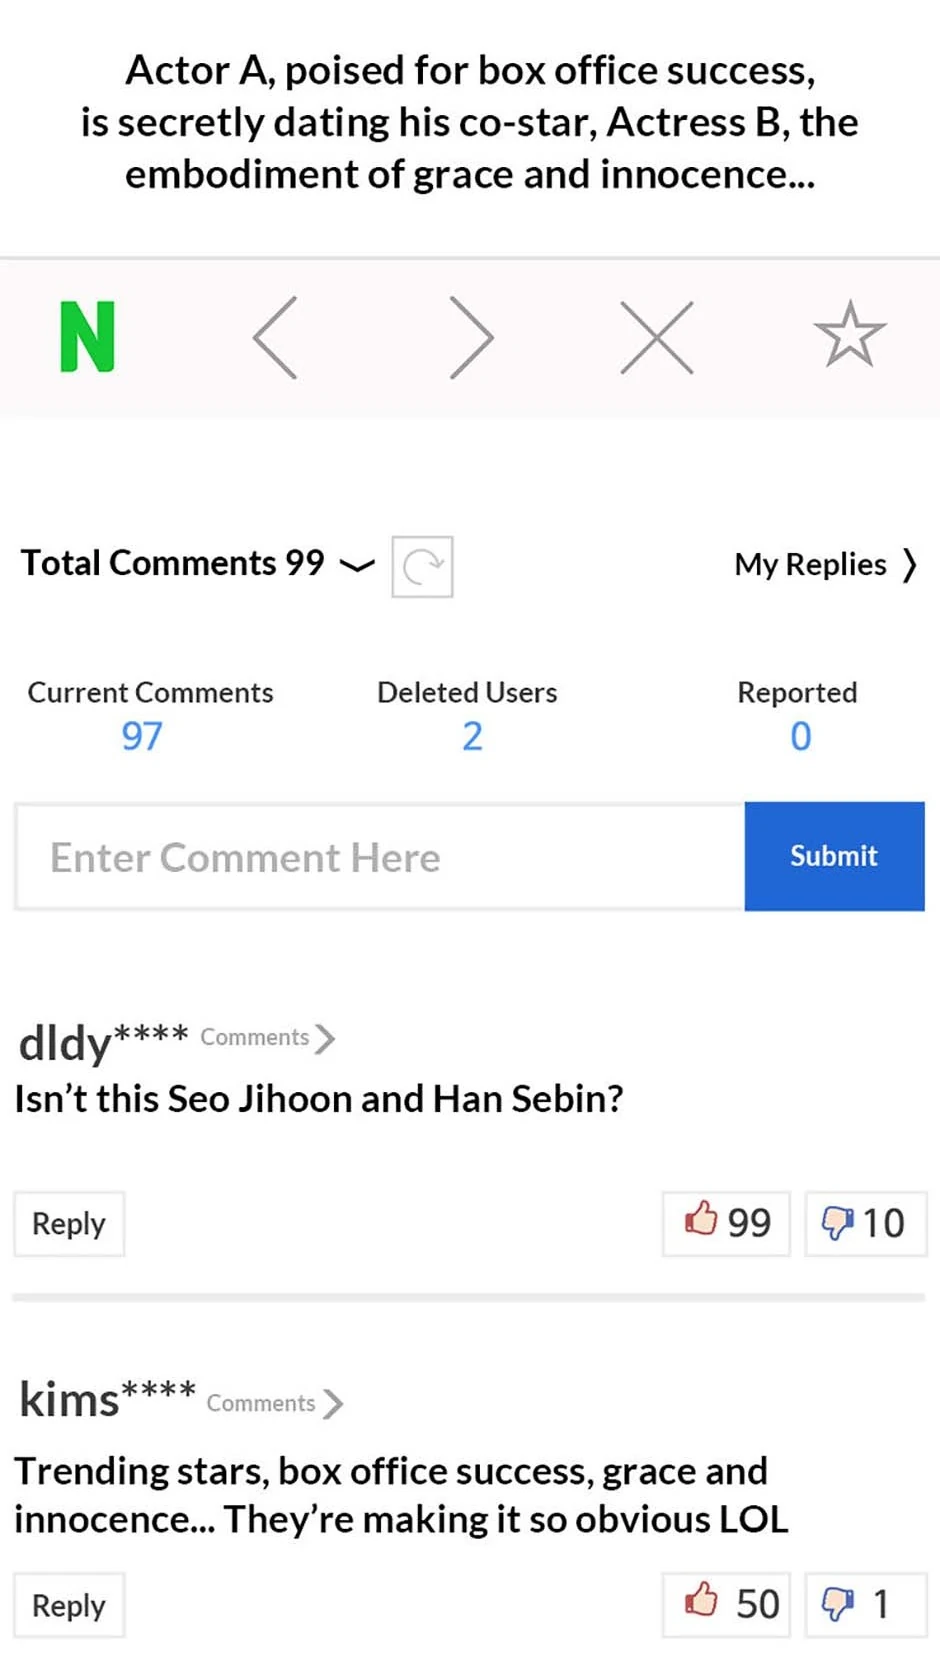Like the kims**** comment
Image resolution: width=940 pixels, height=1671 pixels.
pos(726,1604)
